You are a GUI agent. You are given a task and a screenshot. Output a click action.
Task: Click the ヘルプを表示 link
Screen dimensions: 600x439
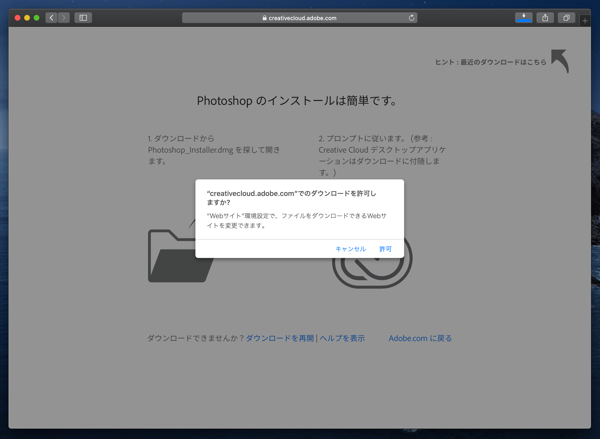pyautogui.click(x=342, y=338)
